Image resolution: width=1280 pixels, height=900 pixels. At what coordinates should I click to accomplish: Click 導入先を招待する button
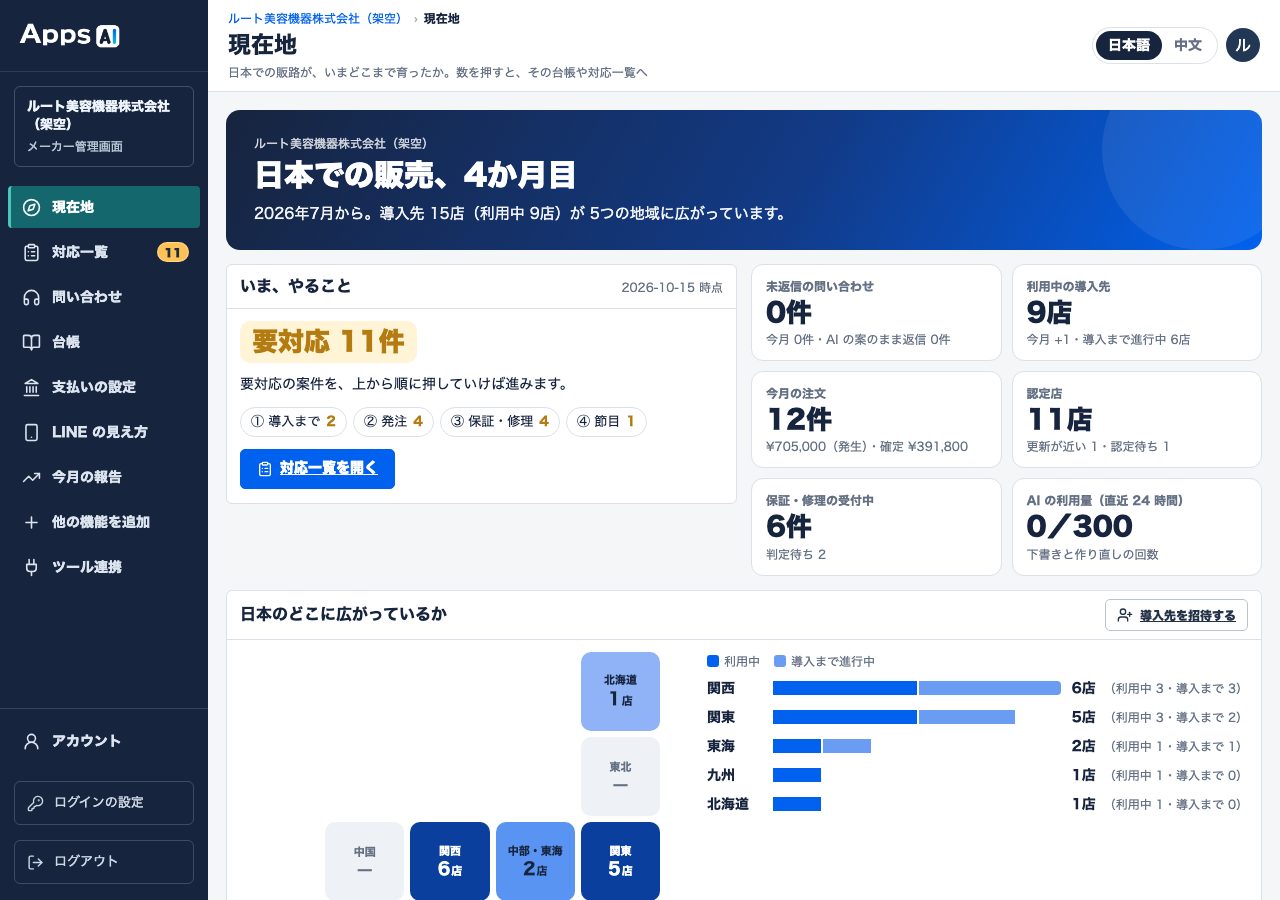(x=1176, y=615)
